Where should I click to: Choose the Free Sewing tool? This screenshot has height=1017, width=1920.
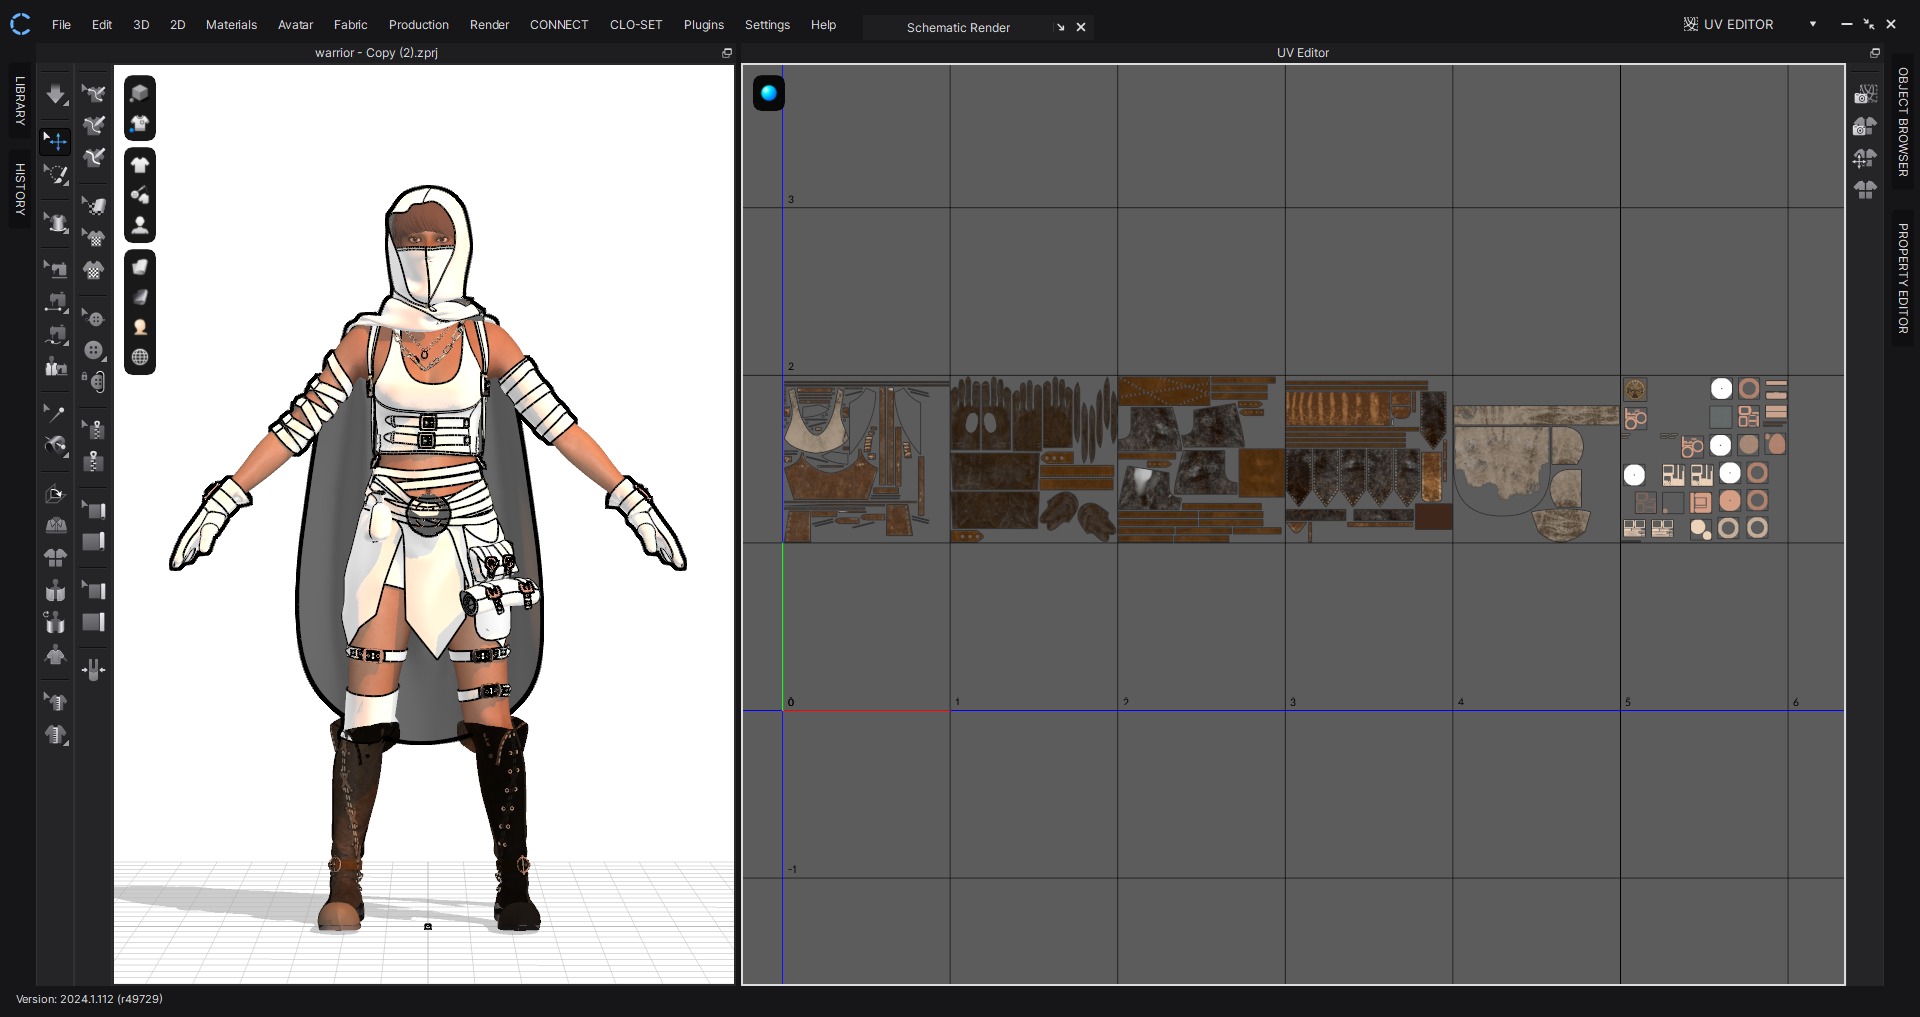point(56,335)
